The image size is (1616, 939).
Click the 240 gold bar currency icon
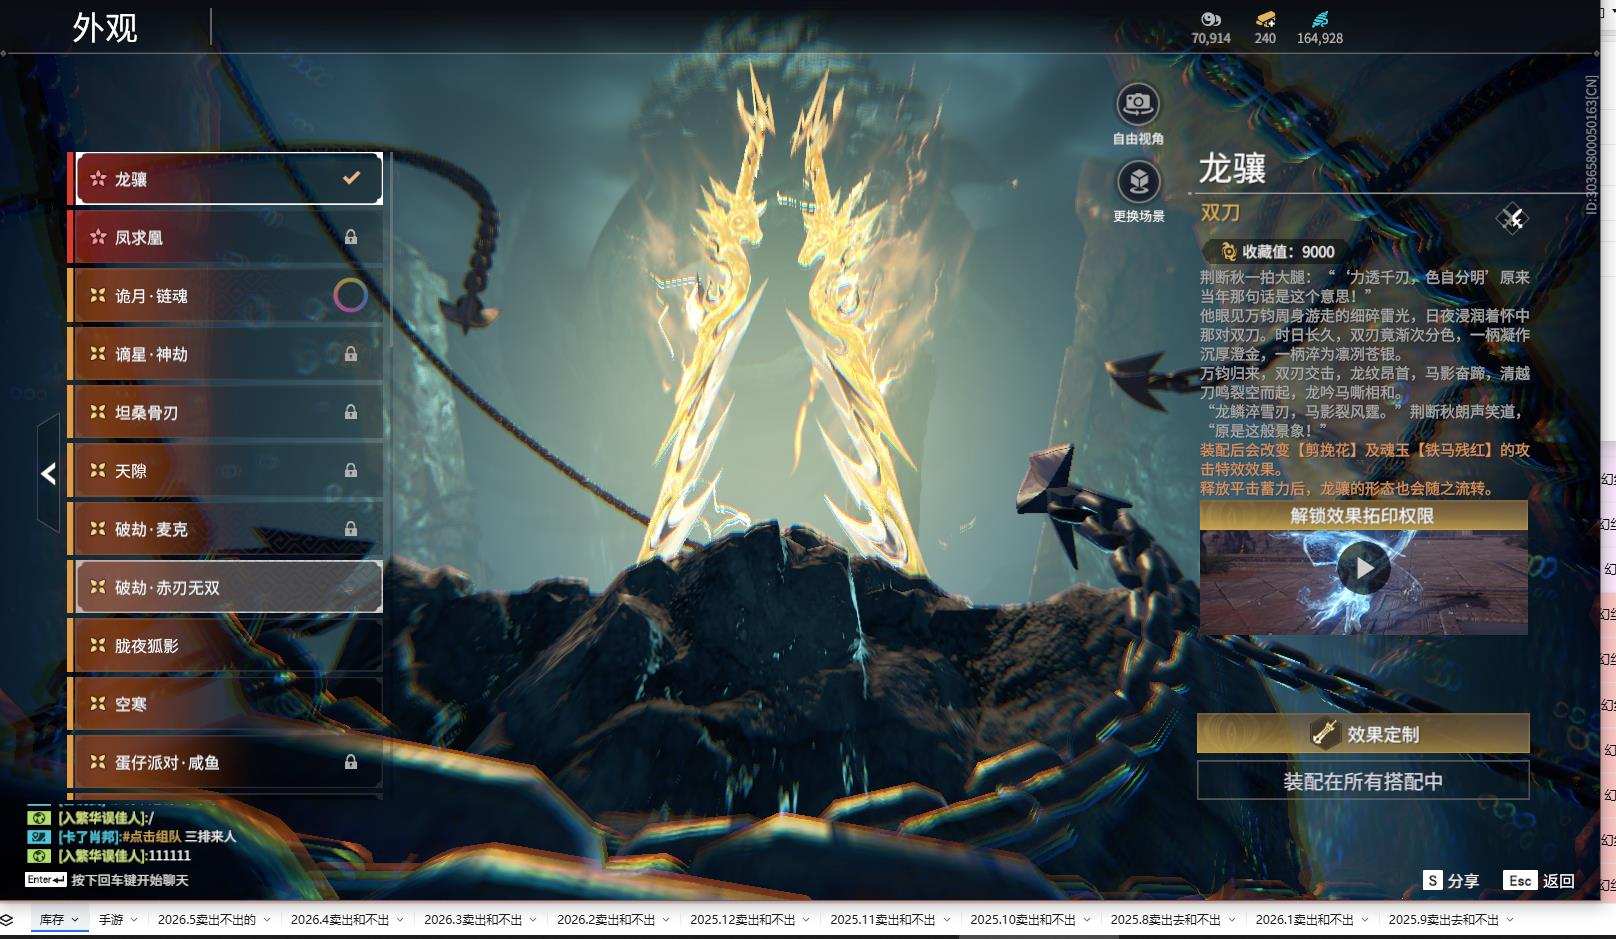coord(1265,19)
